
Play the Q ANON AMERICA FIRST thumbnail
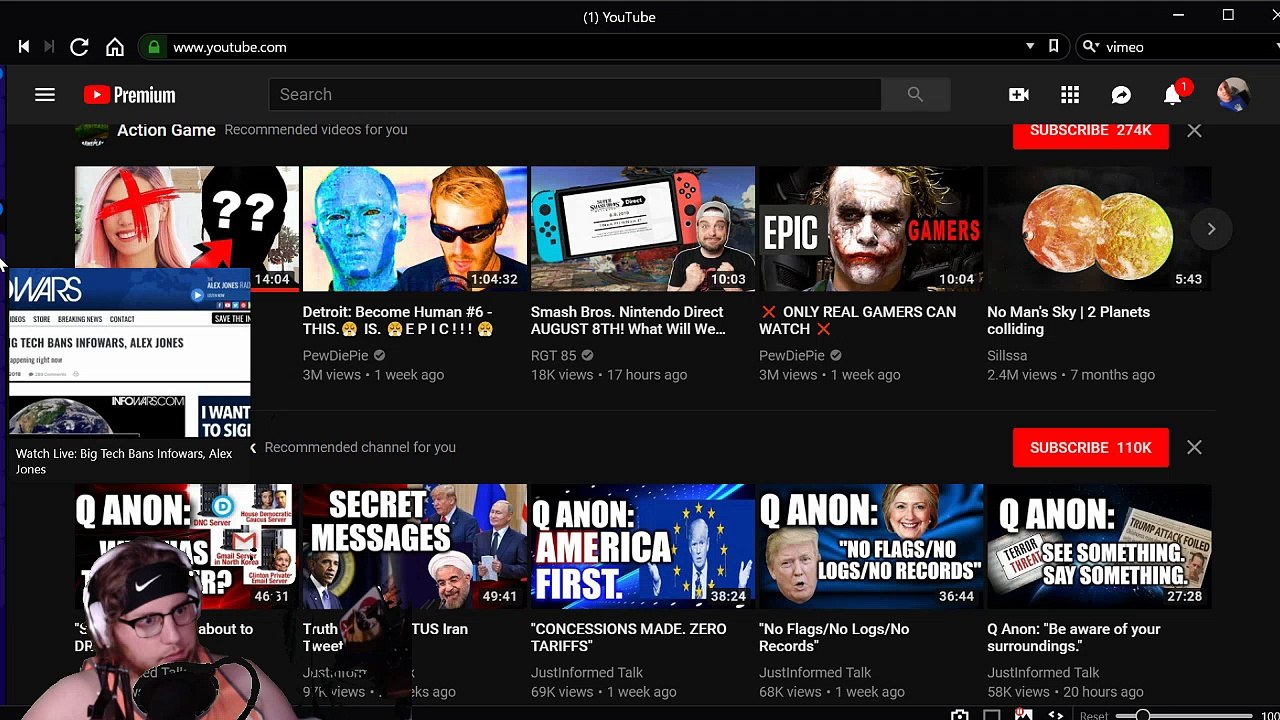(643, 546)
